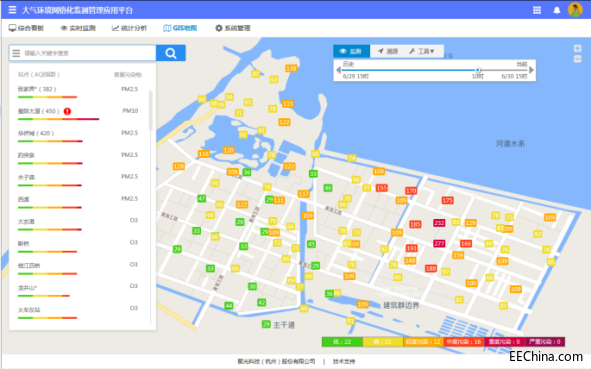
Task: Select the orange 137 station marker
Action: click(303, 194)
